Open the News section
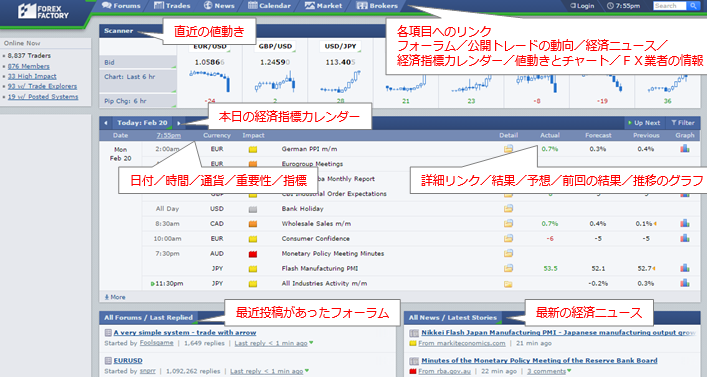This screenshot has height=377, width=707. click(219, 6)
